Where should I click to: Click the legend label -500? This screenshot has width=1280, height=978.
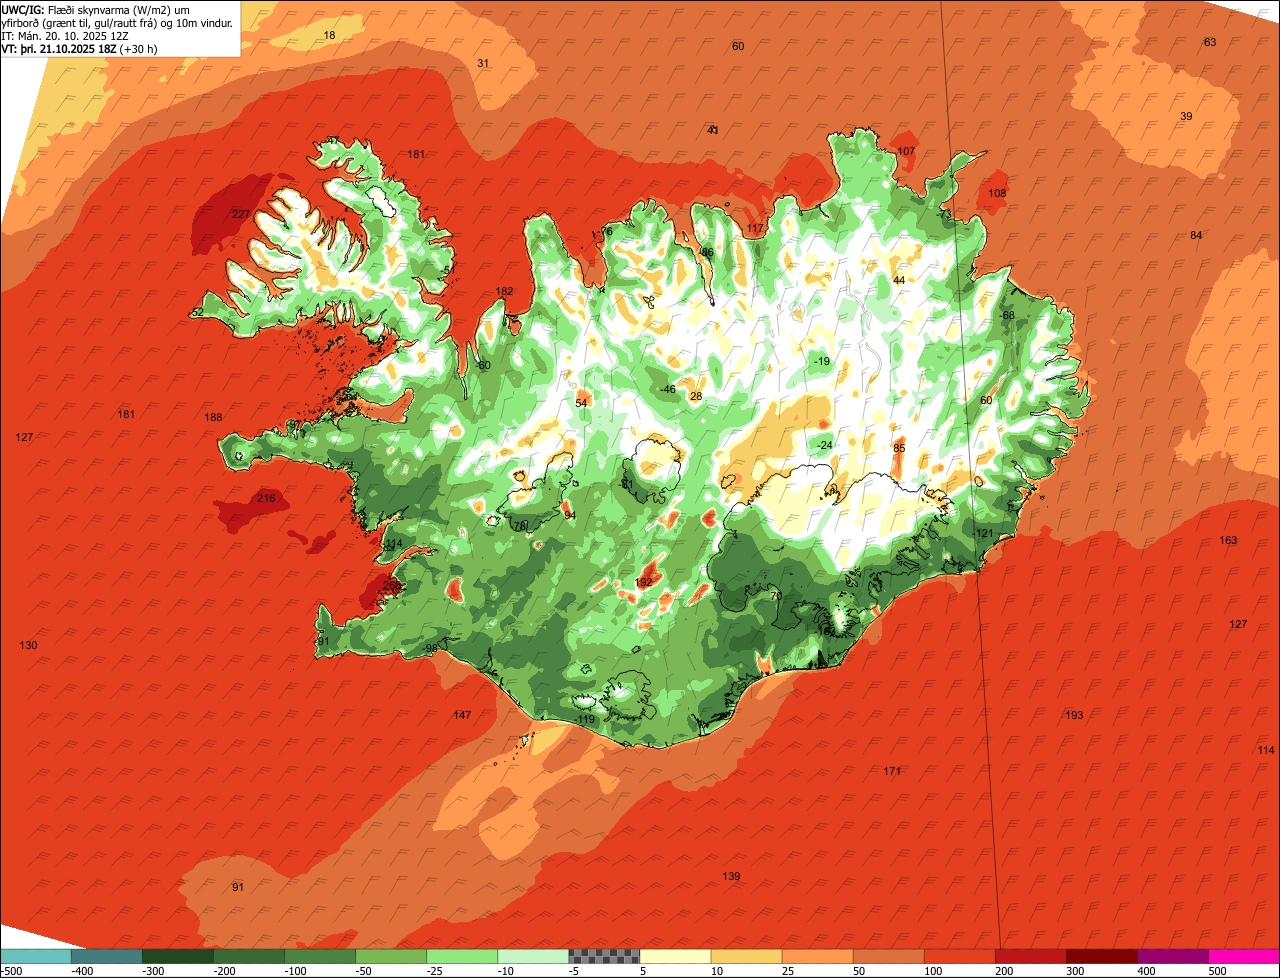[12, 971]
